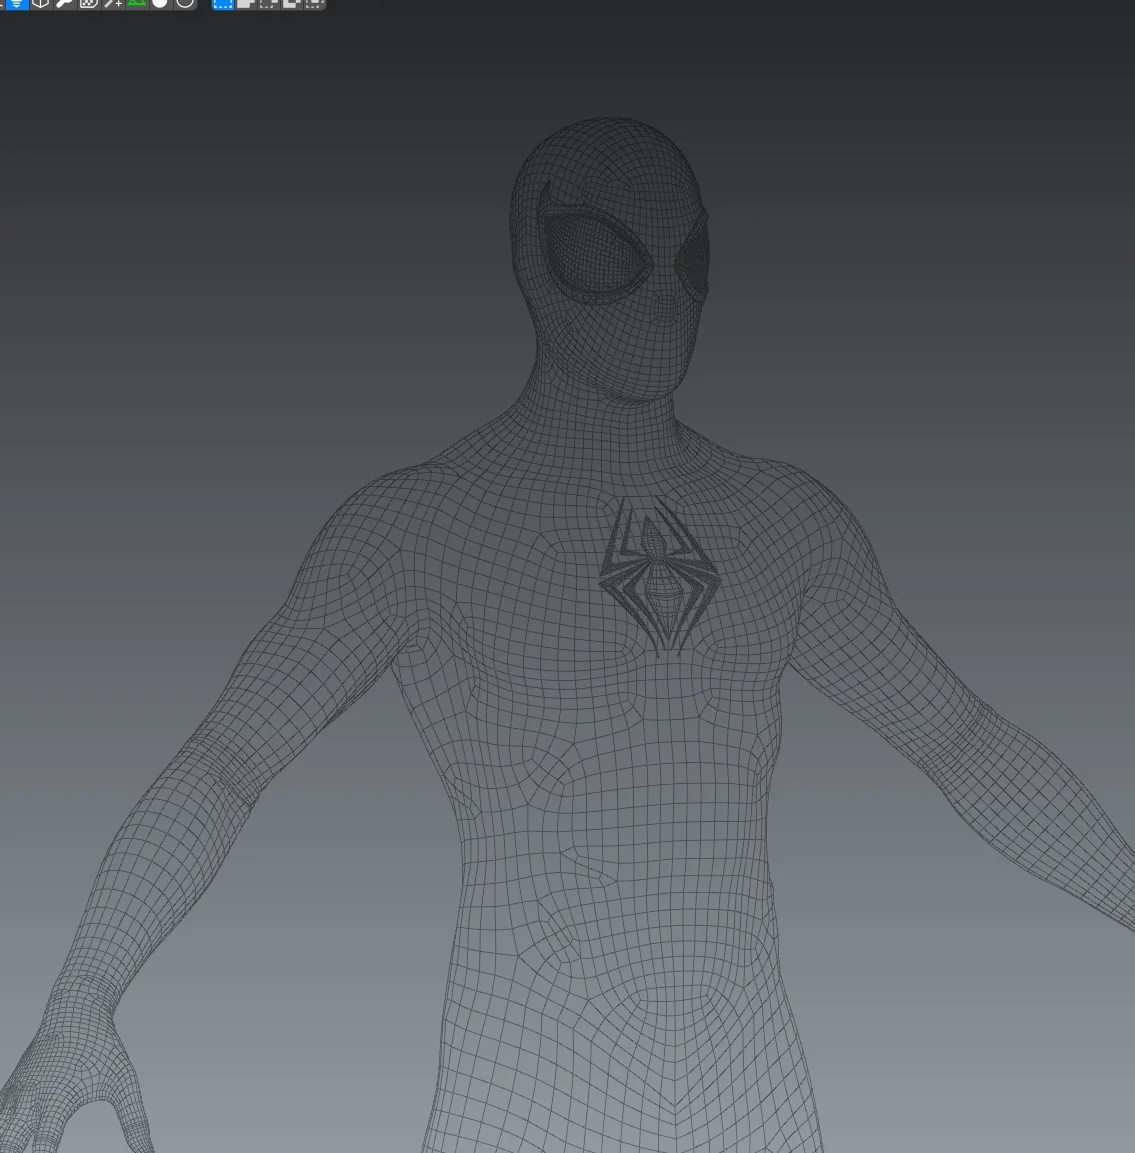Enable the sphere shaded display mode
This screenshot has width=1135, height=1153.
click(158, 4)
